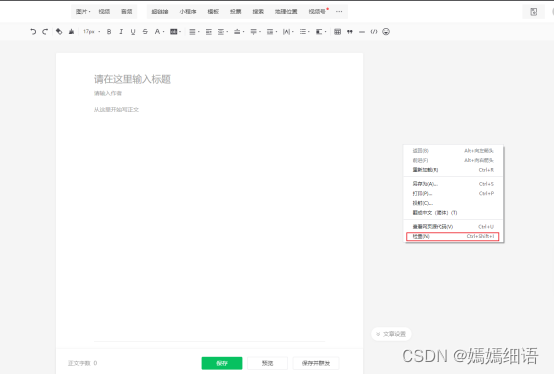
Task: Open the 图片 insert dropdown
Action: pos(83,12)
